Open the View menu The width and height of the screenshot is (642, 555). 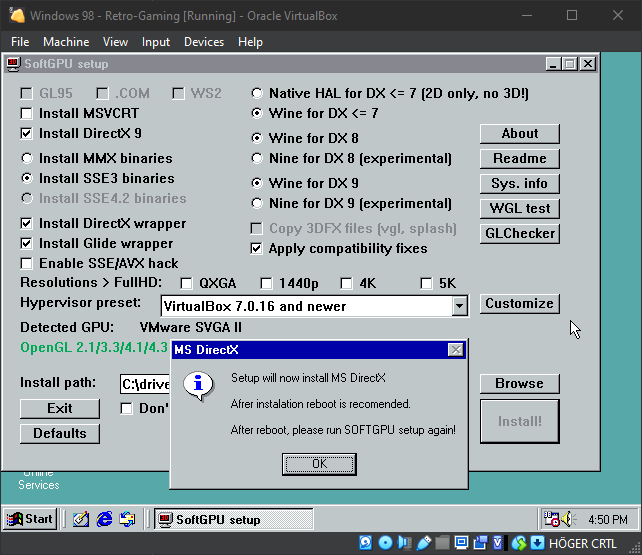tap(115, 42)
